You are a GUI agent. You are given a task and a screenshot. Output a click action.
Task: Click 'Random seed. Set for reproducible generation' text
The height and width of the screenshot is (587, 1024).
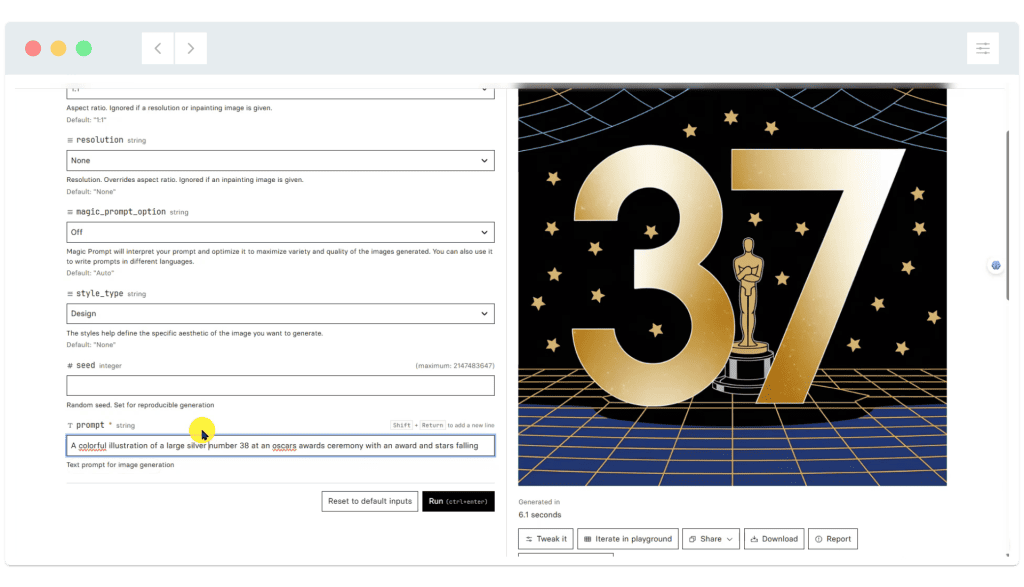pyautogui.click(x=140, y=405)
